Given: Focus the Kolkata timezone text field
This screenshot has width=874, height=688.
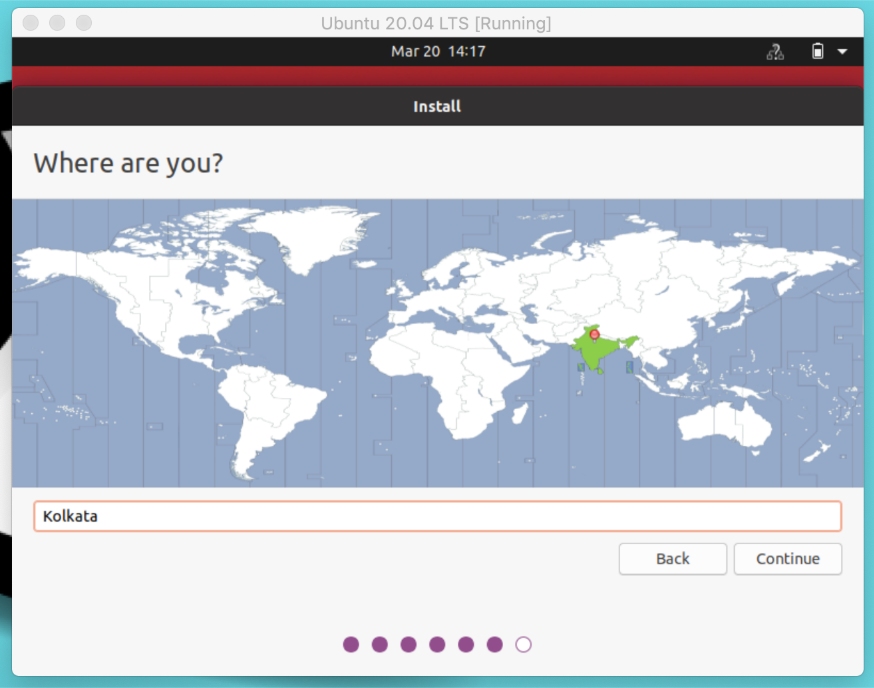Looking at the screenshot, I should click(x=438, y=516).
